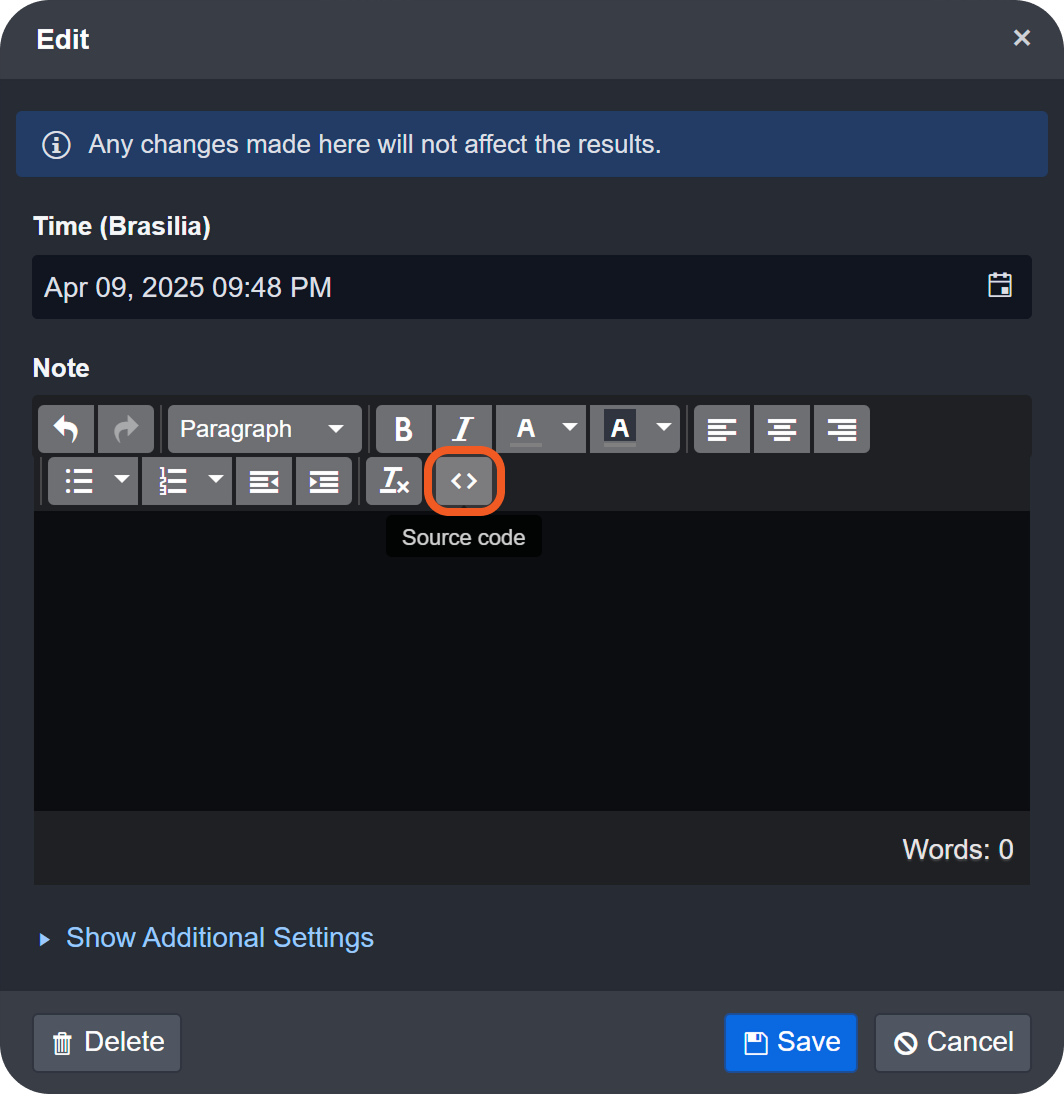This screenshot has height=1094, width=1064.
Task: Increase the text indent
Action: pos(324,481)
